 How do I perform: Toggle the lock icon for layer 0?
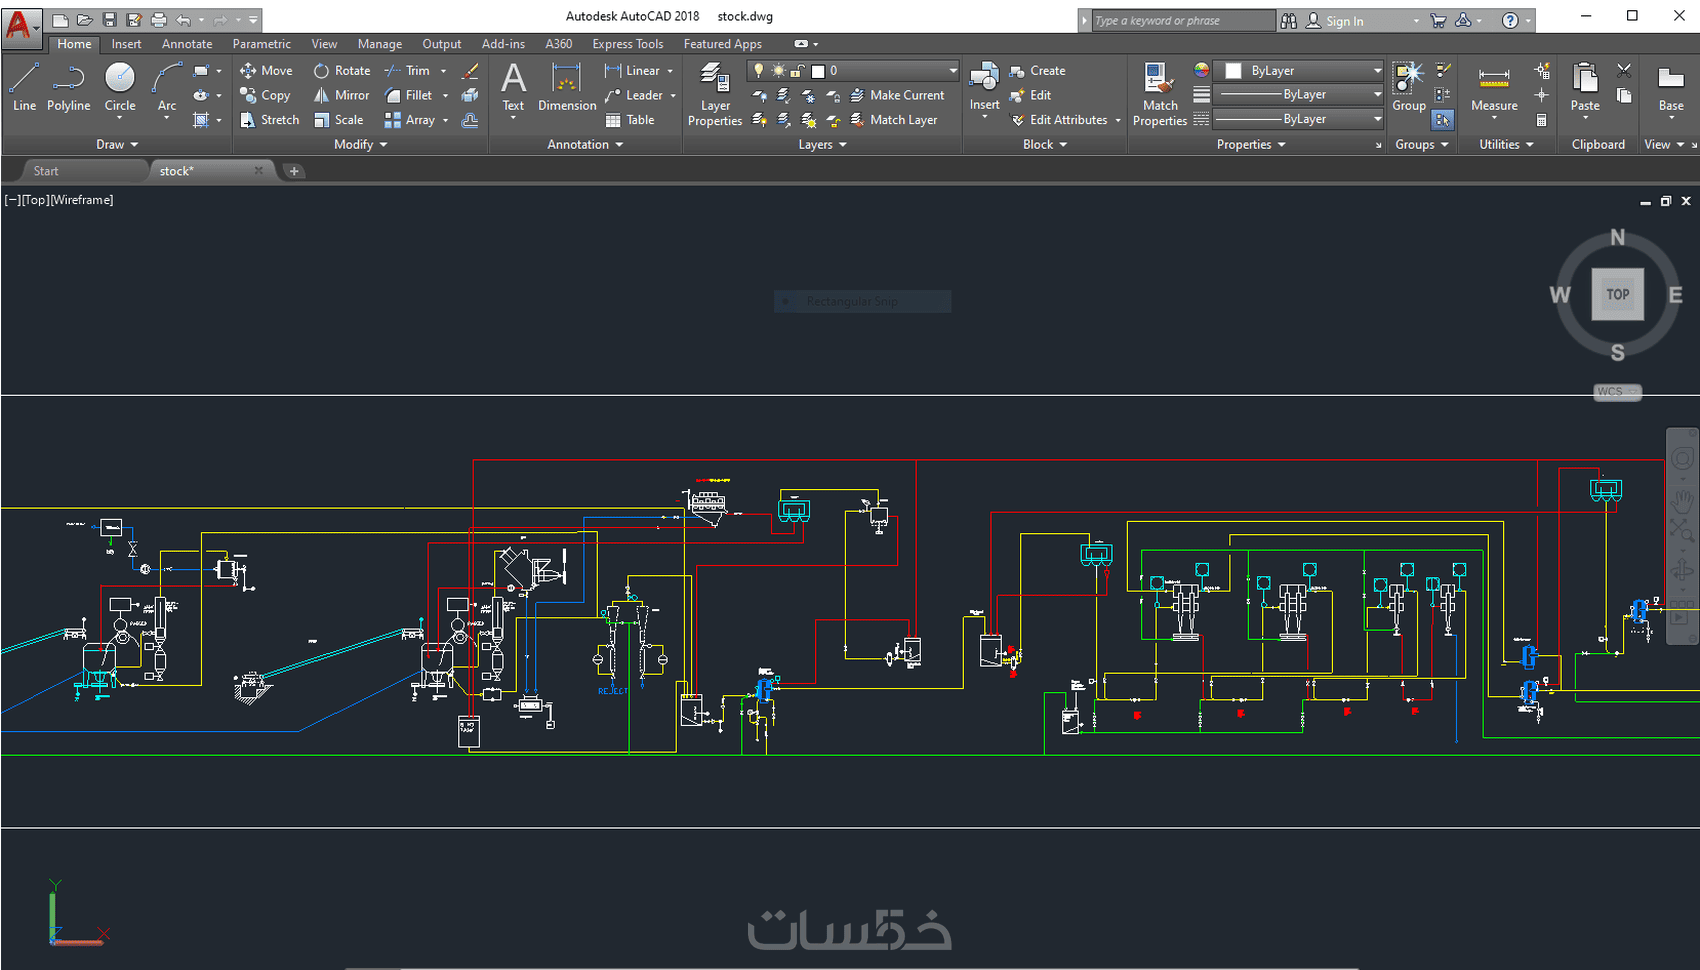point(797,70)
